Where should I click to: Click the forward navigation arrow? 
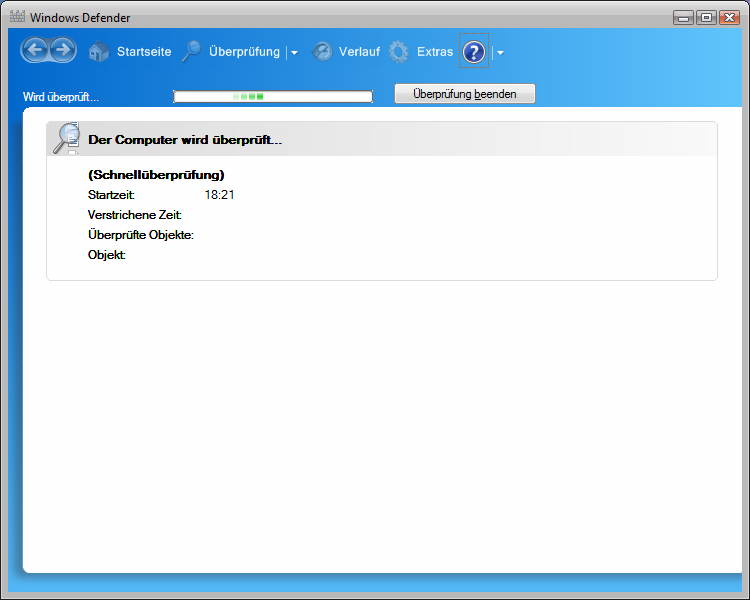62,50
